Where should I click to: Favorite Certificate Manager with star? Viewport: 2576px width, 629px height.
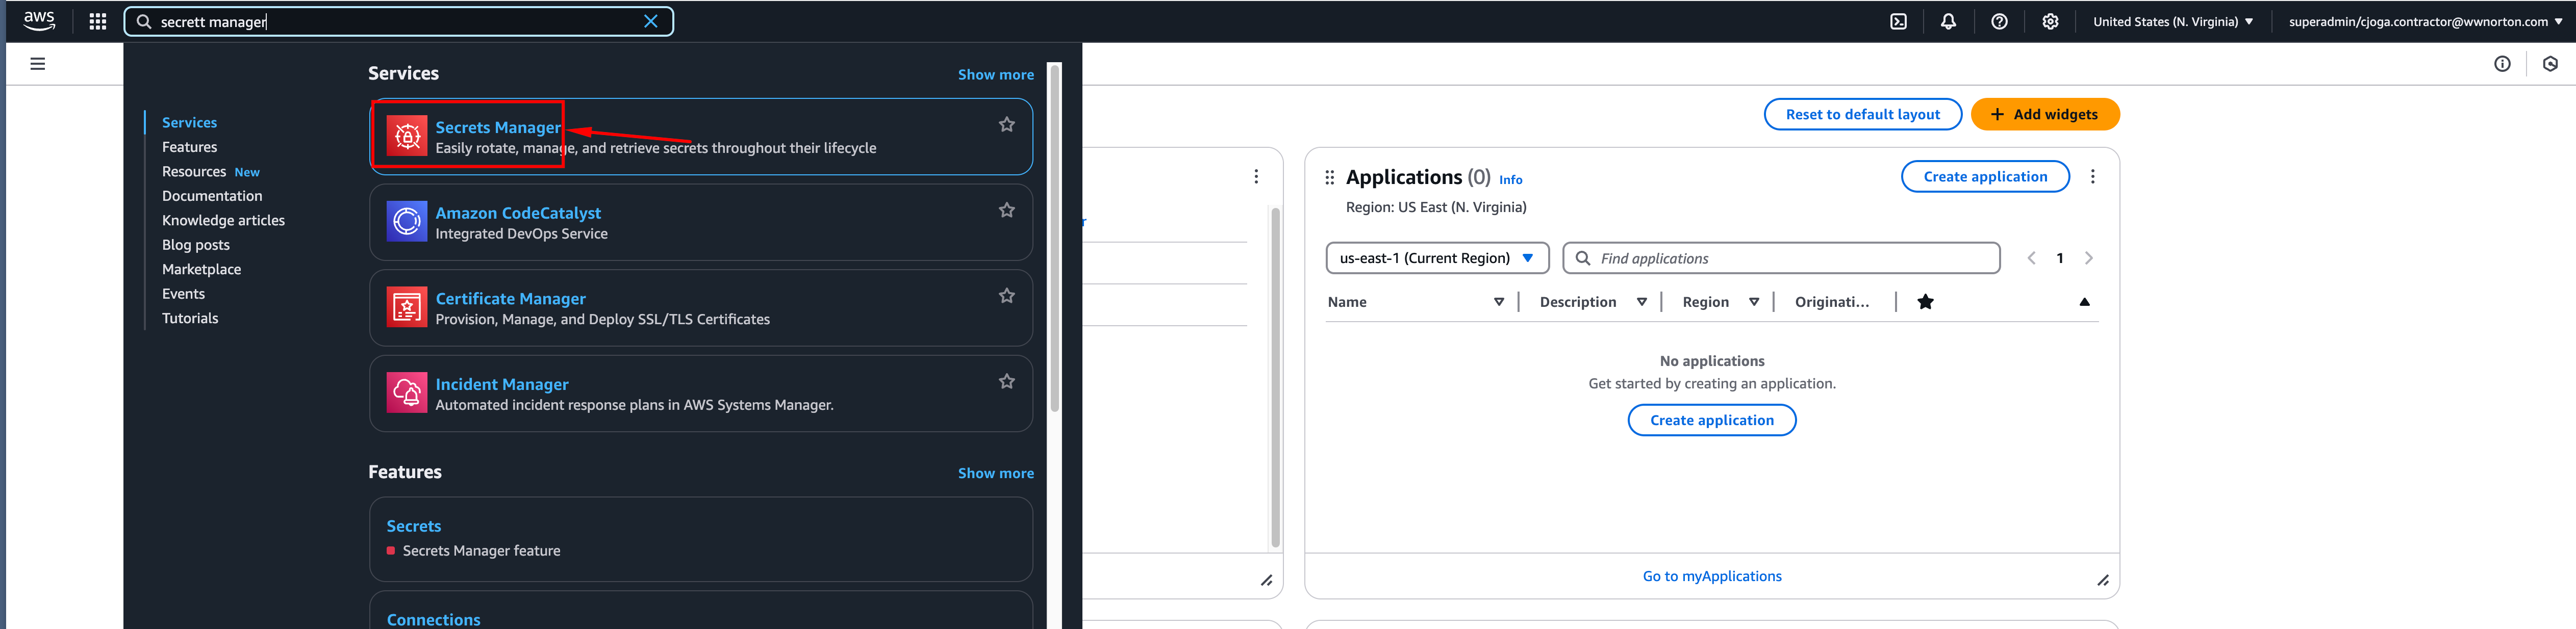click(1006, 296)
